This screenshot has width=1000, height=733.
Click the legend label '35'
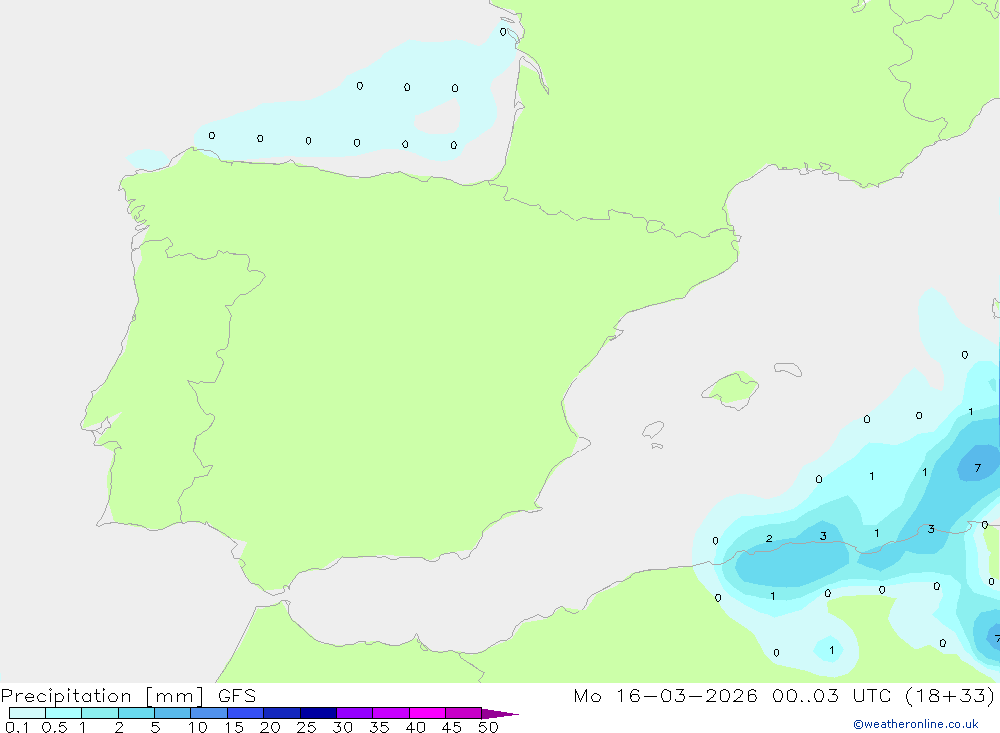379,727
